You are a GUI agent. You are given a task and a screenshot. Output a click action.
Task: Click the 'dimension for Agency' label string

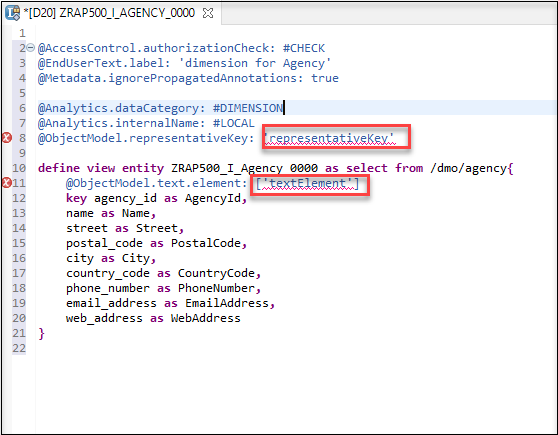click(x=254, y=63)
